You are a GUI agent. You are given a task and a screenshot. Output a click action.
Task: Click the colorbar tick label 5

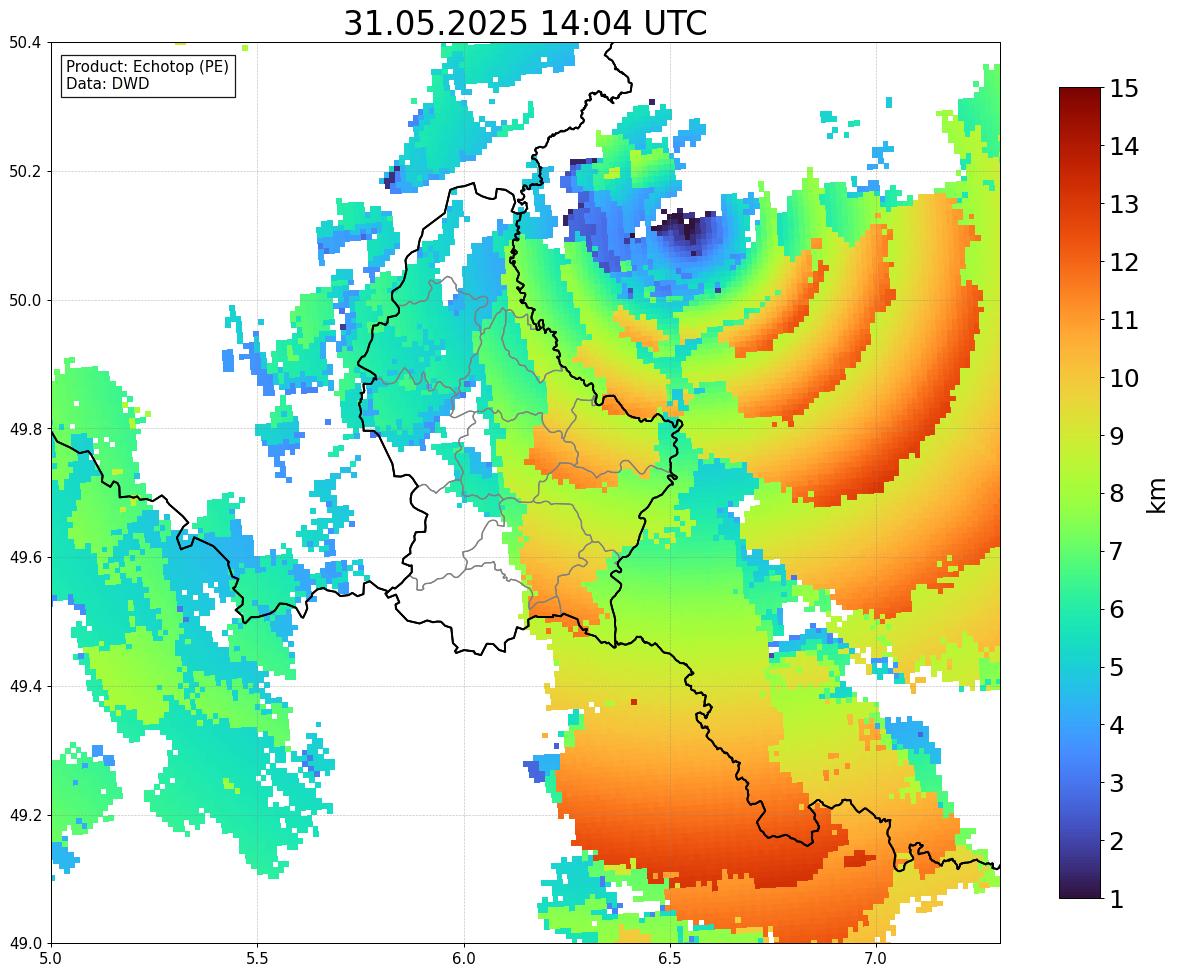1116,667
